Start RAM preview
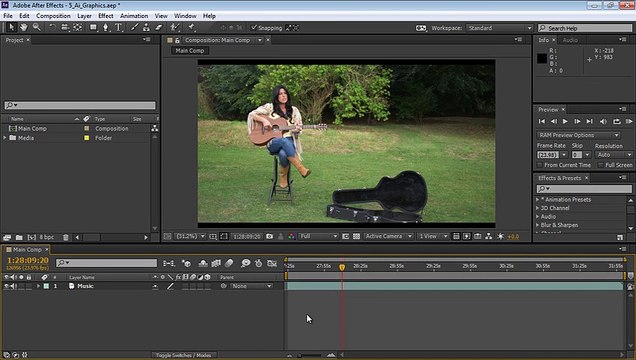Viewport: 636px width, 360px height. 629,121
